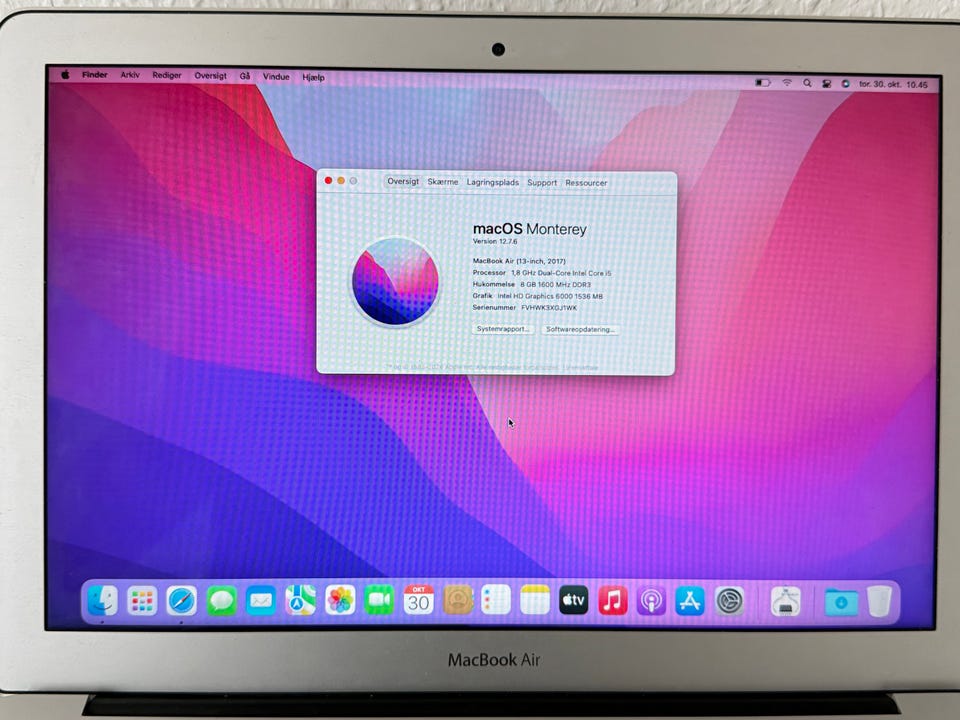Click the date and time in menu bar
The width and height of the screenshot is (960, 720).
pos(893,84)
